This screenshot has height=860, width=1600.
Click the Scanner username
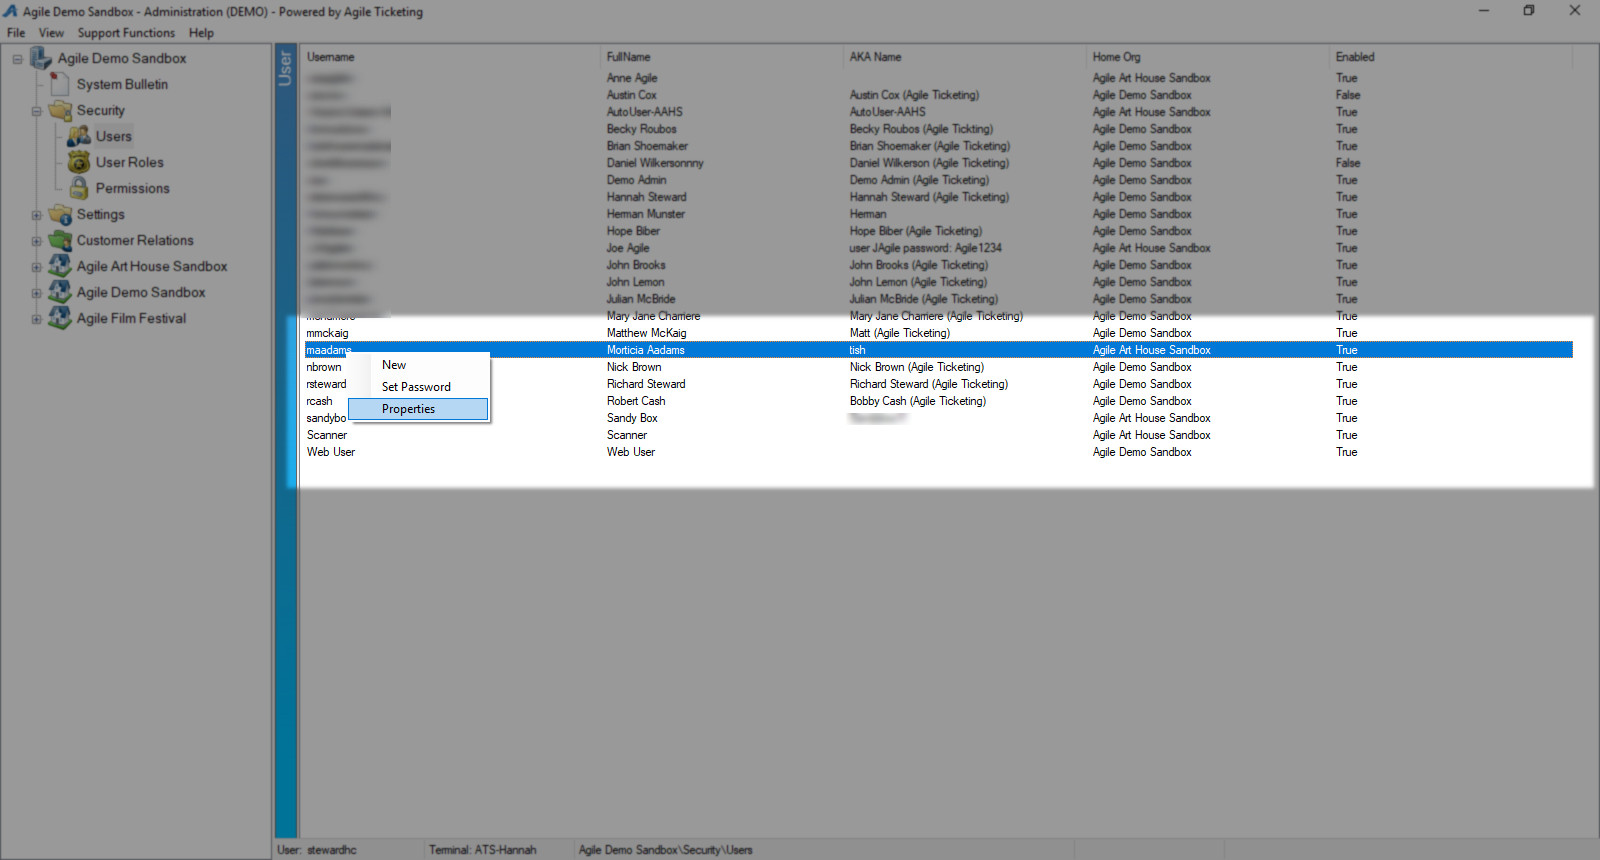(x=327, y=435)
